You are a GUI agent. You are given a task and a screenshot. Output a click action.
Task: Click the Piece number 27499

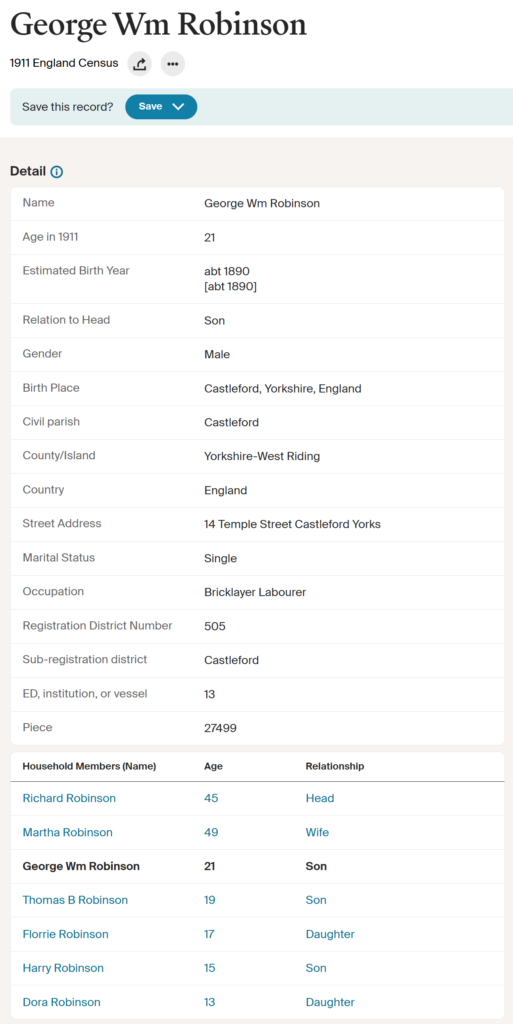221,728
